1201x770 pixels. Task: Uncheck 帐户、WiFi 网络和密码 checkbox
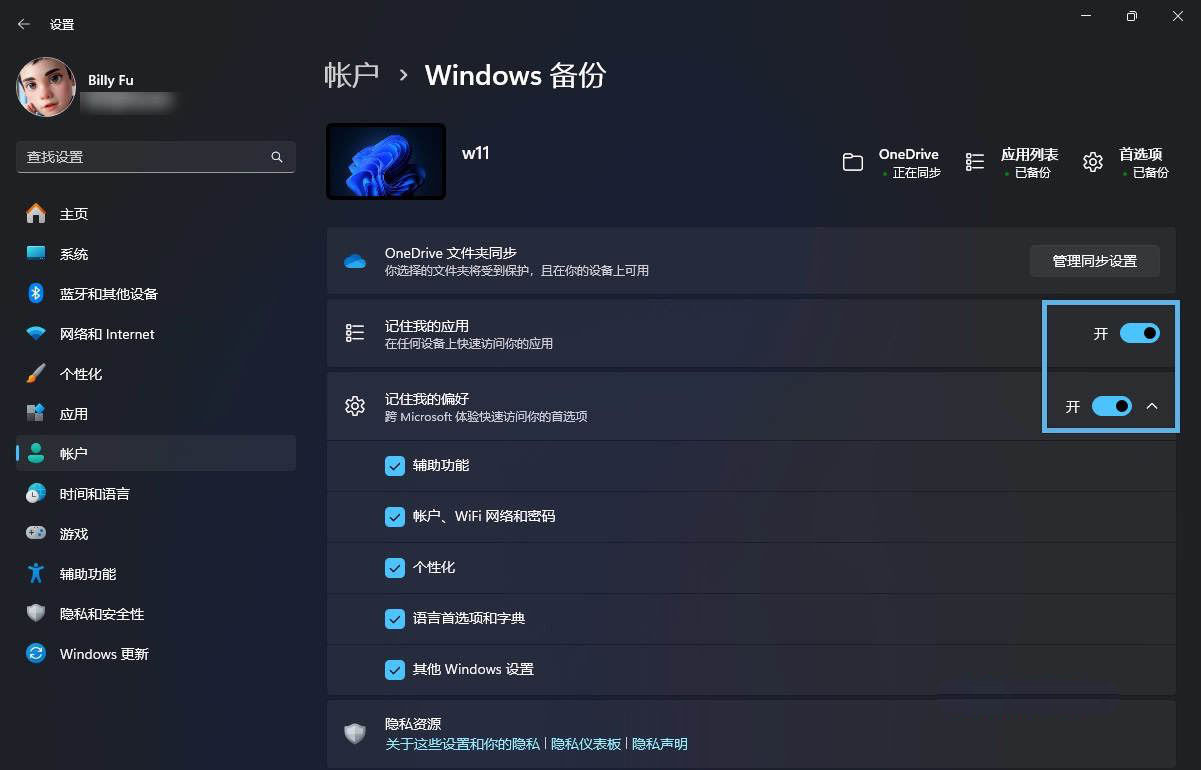point(394,517)
